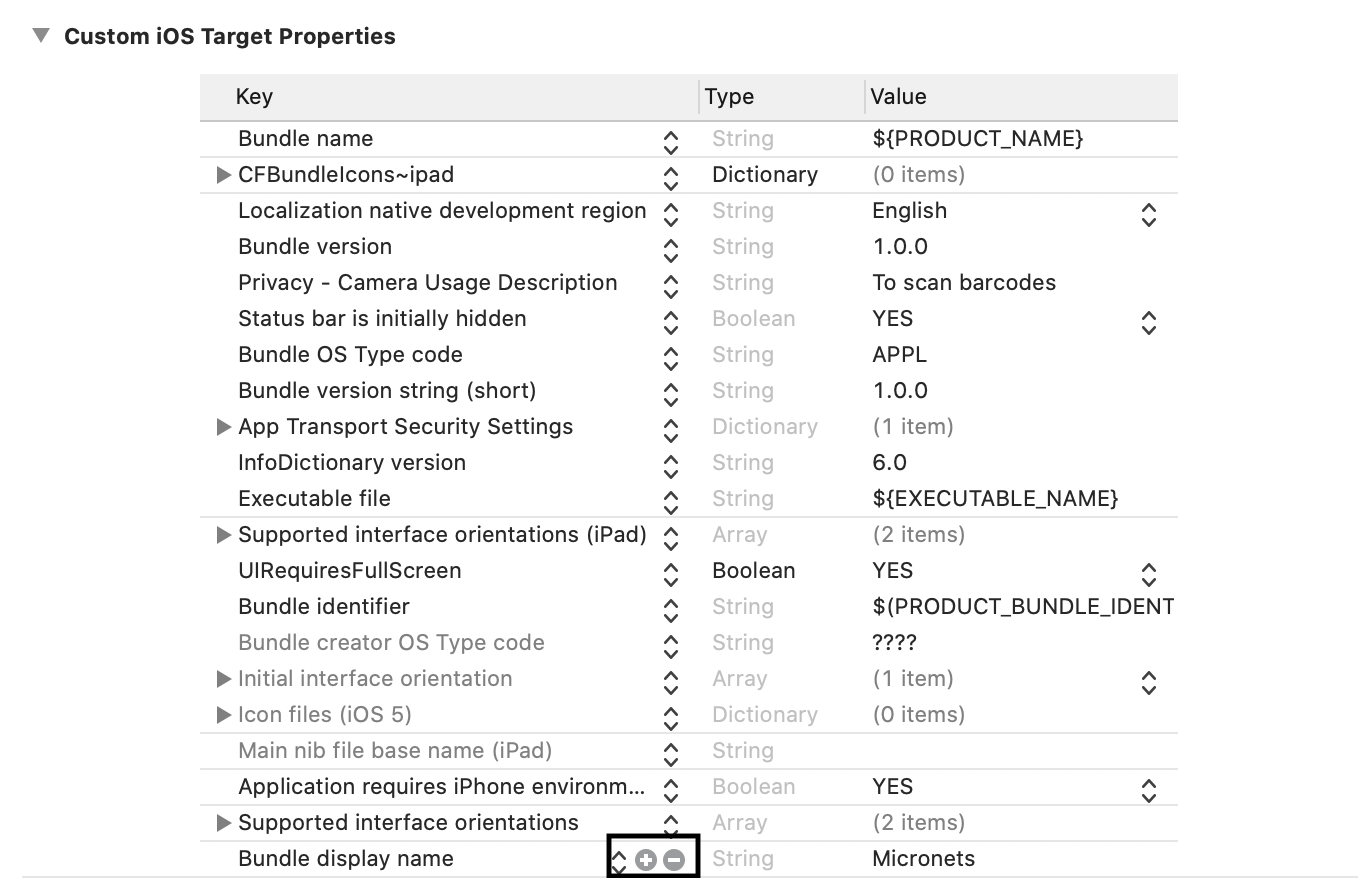Collapse the Custom iOS Target Properties section

pos(40,36)
